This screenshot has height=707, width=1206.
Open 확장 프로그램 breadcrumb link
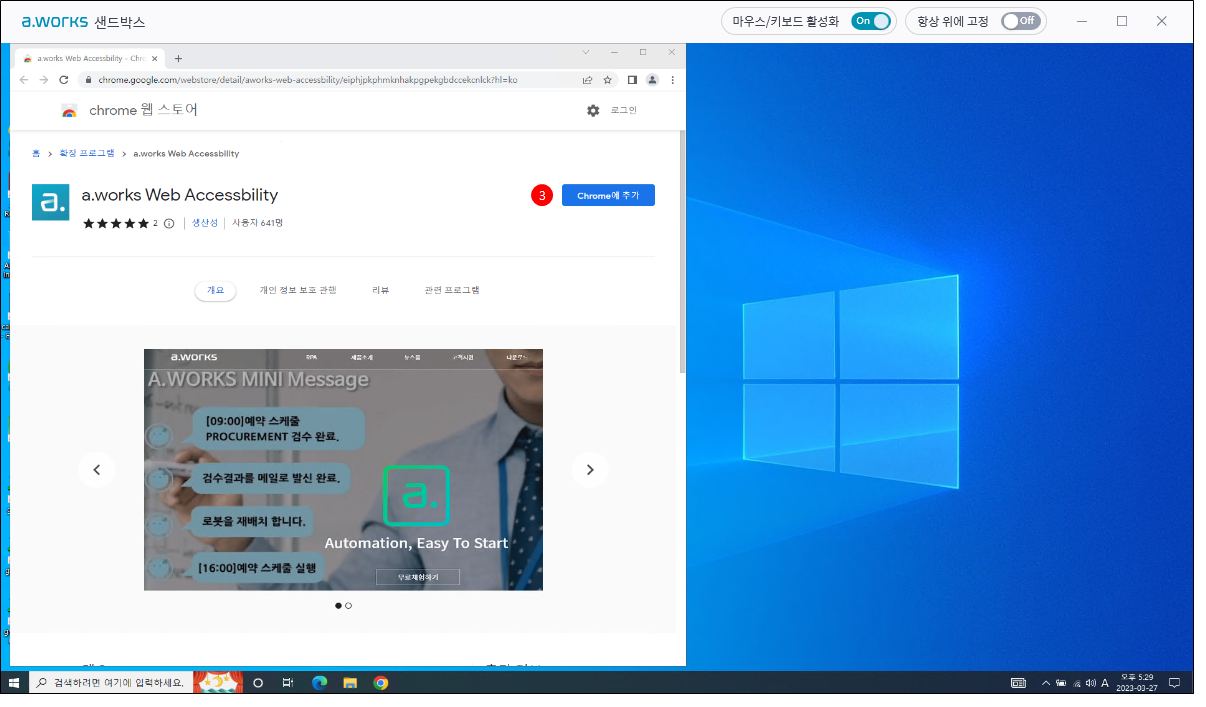(87, 154)
